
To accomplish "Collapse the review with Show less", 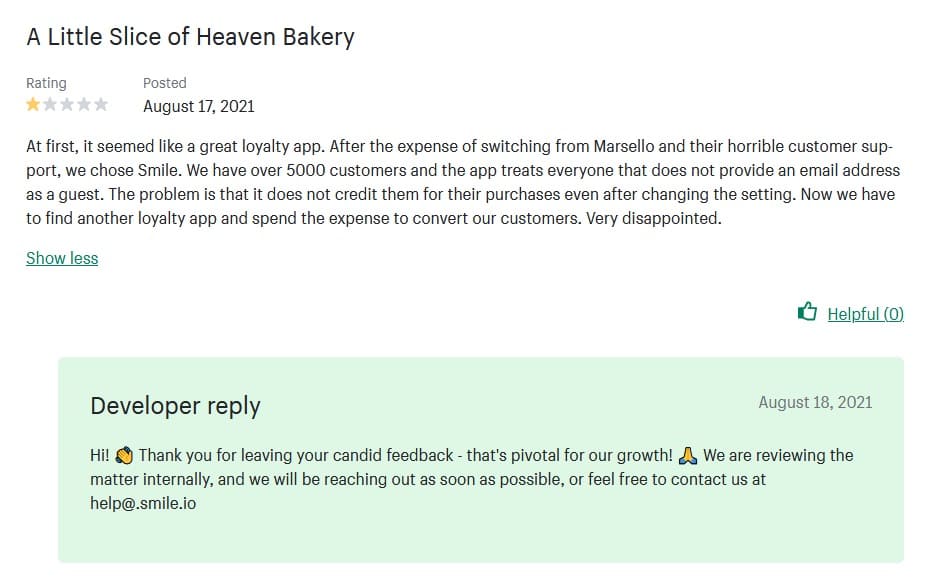I will [x=62, y=258].
